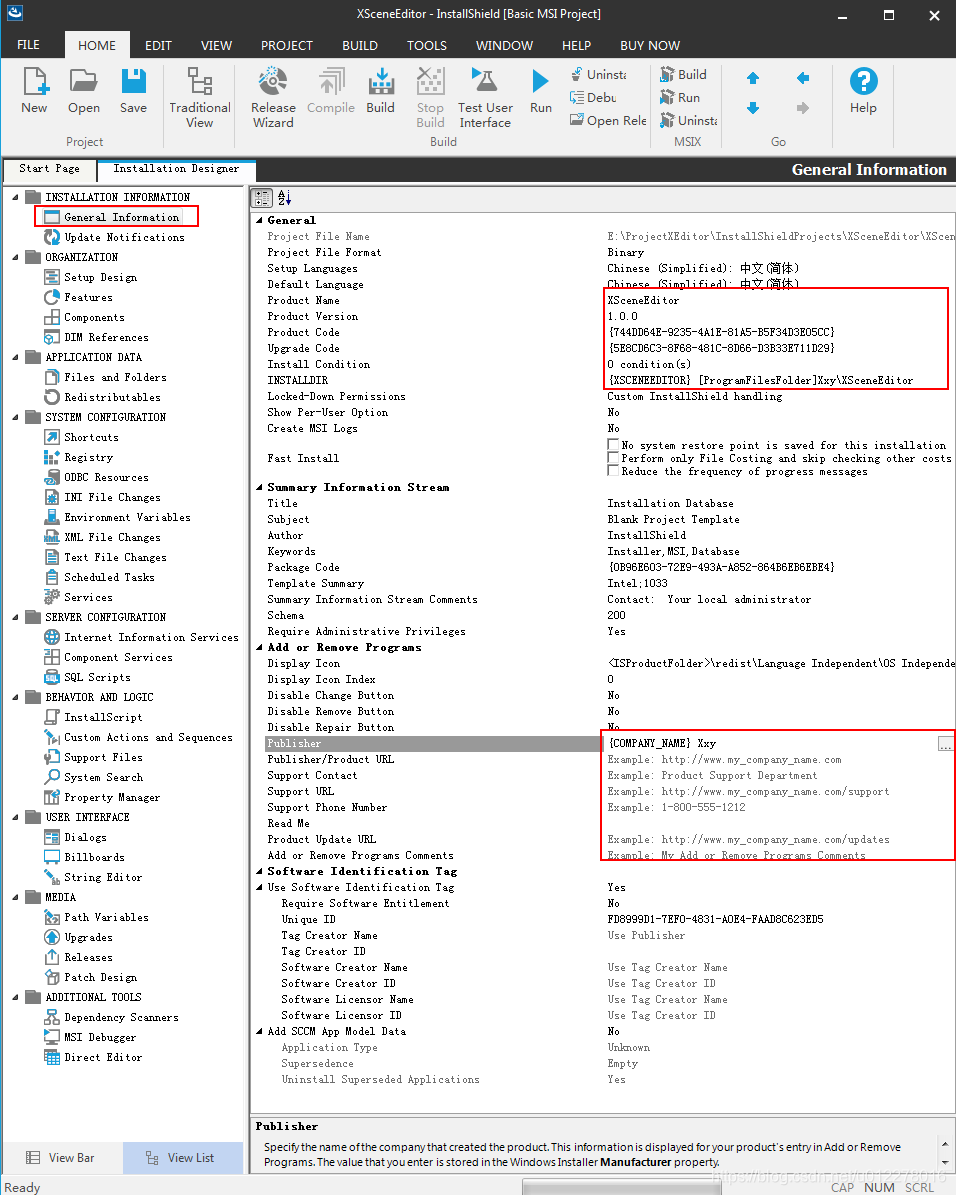
Task: Click ellipsis button in Publisher row
Action: [945, 744]
